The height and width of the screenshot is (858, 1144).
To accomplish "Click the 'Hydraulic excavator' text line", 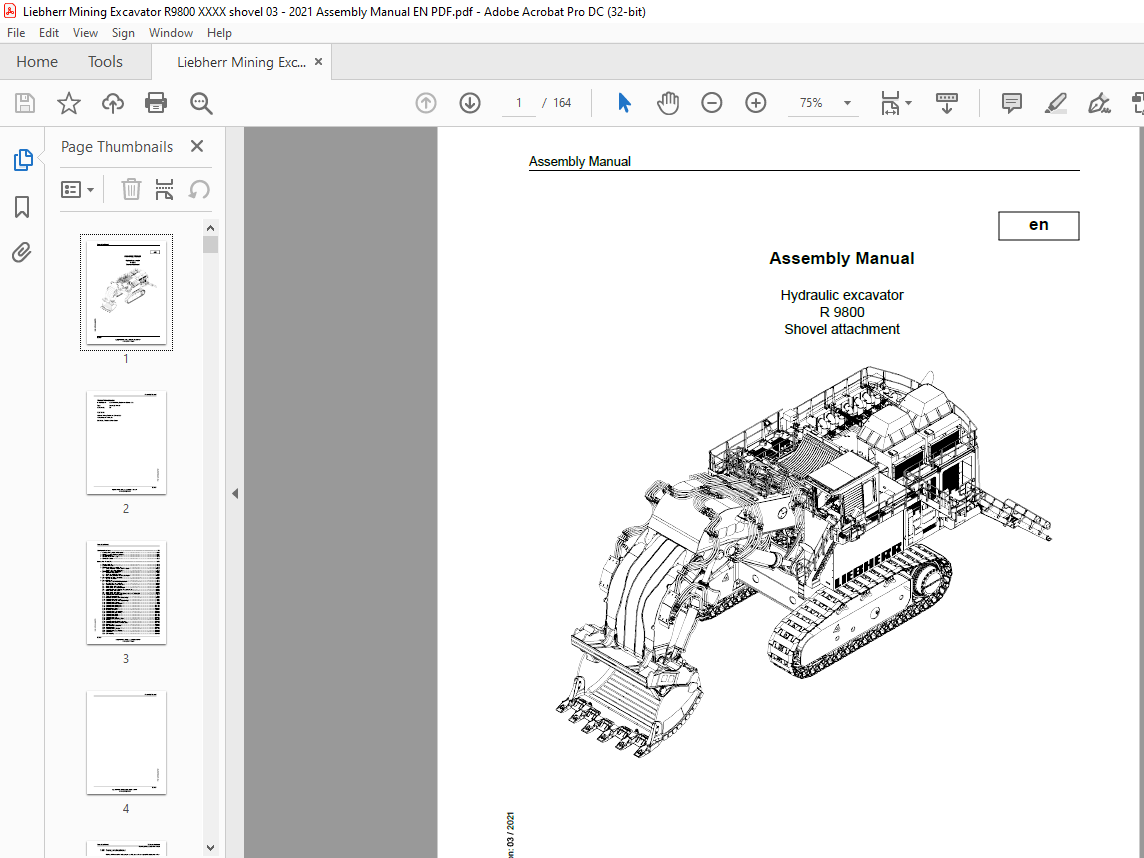I will coord(842,295).
